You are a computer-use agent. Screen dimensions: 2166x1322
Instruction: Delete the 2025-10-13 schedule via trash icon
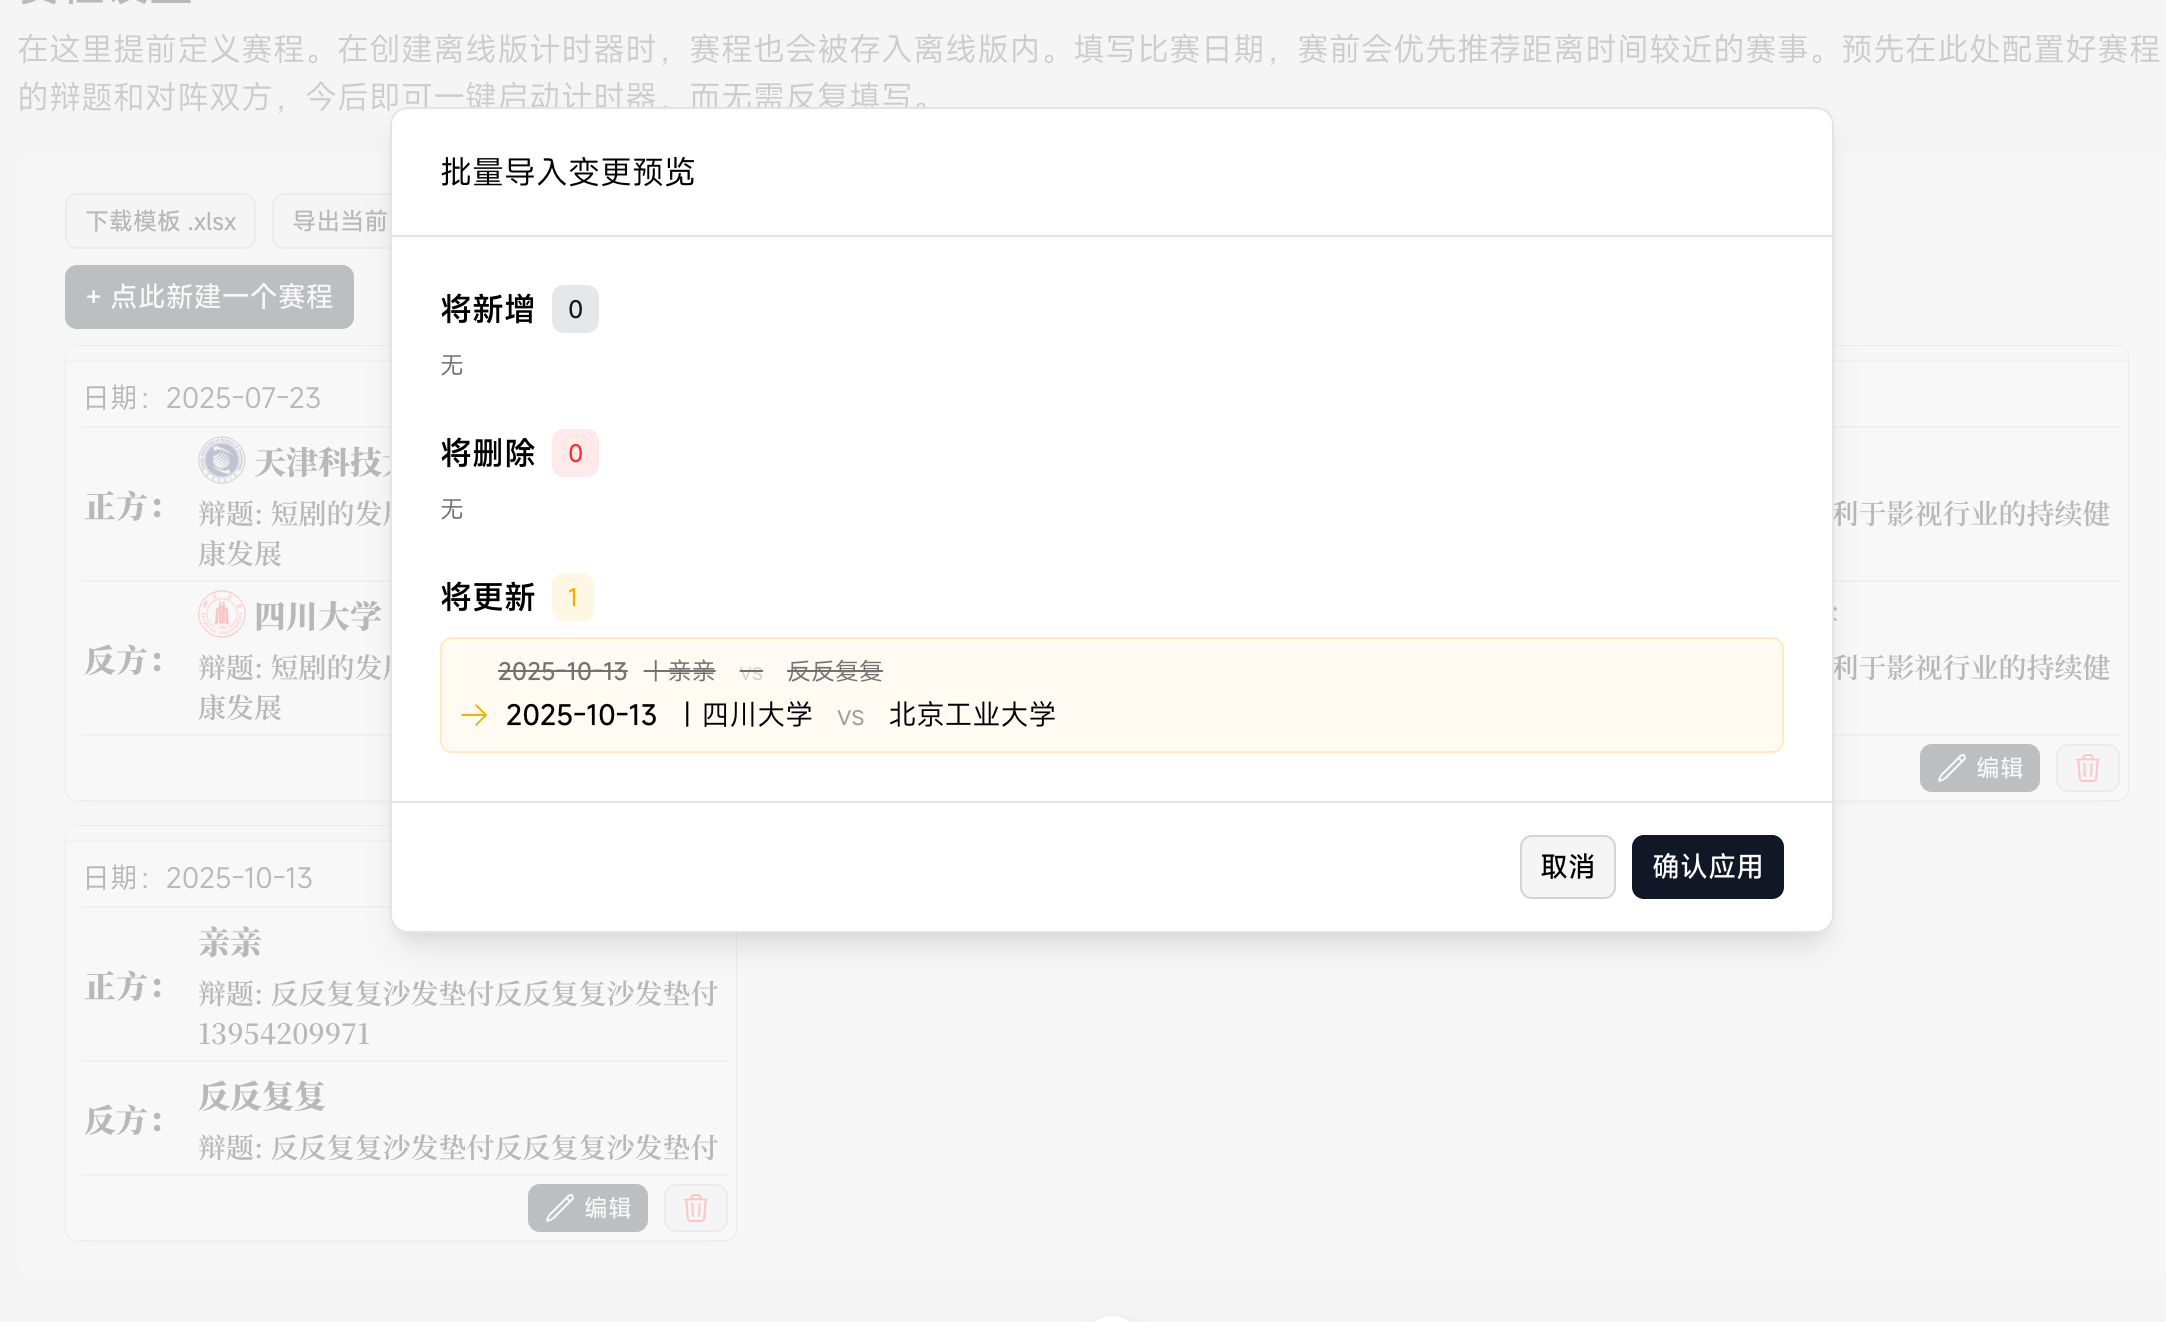point(695,1208)
